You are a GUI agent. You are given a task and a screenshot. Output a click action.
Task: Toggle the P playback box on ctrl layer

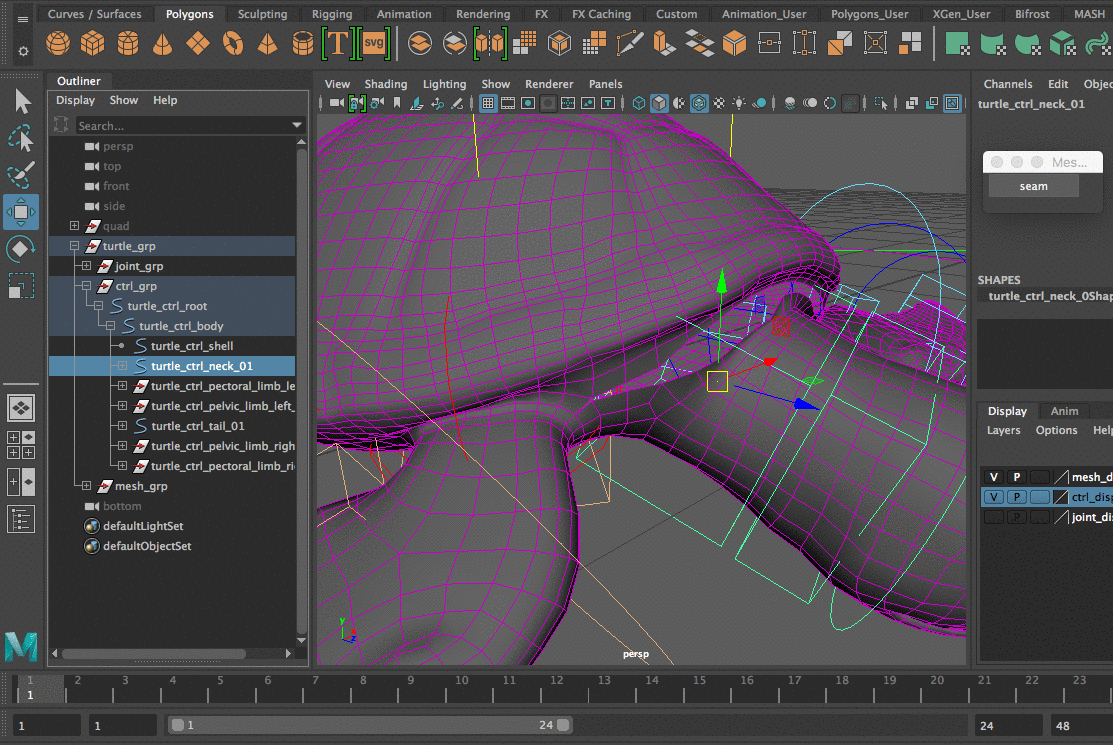point(1016,497)
